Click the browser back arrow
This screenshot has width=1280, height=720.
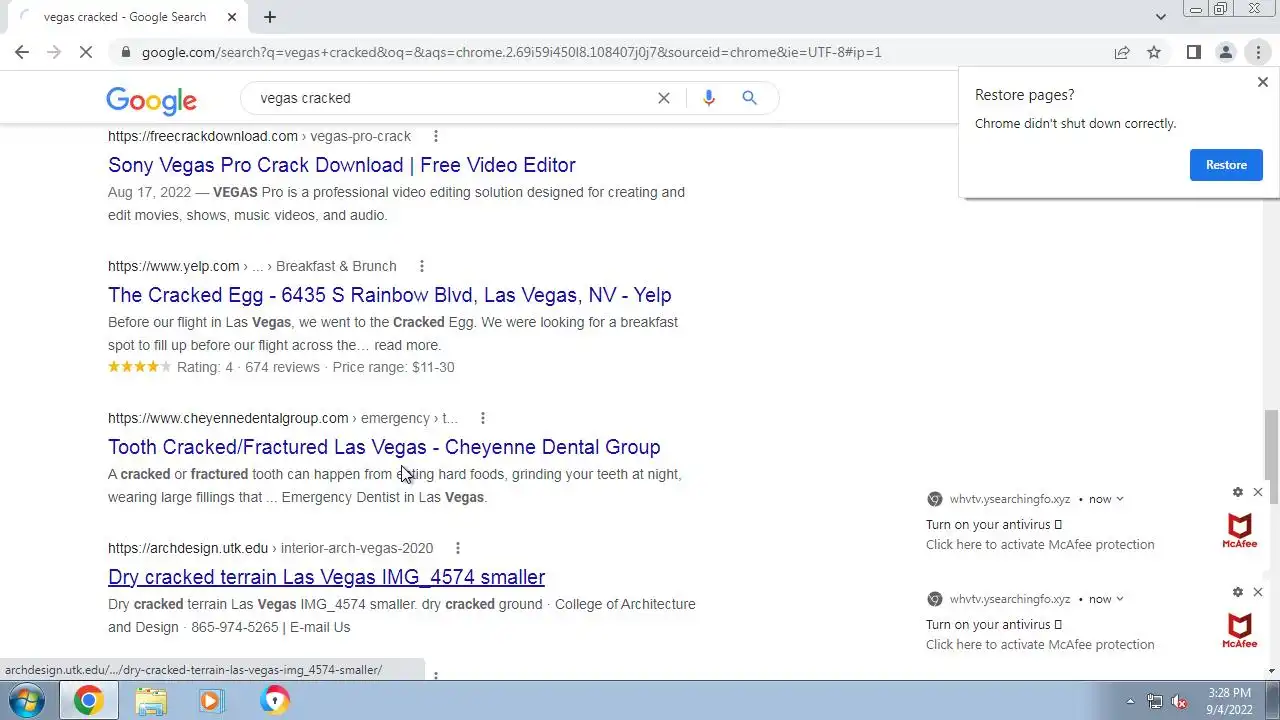pyautogui.click(x=22, y=52)
